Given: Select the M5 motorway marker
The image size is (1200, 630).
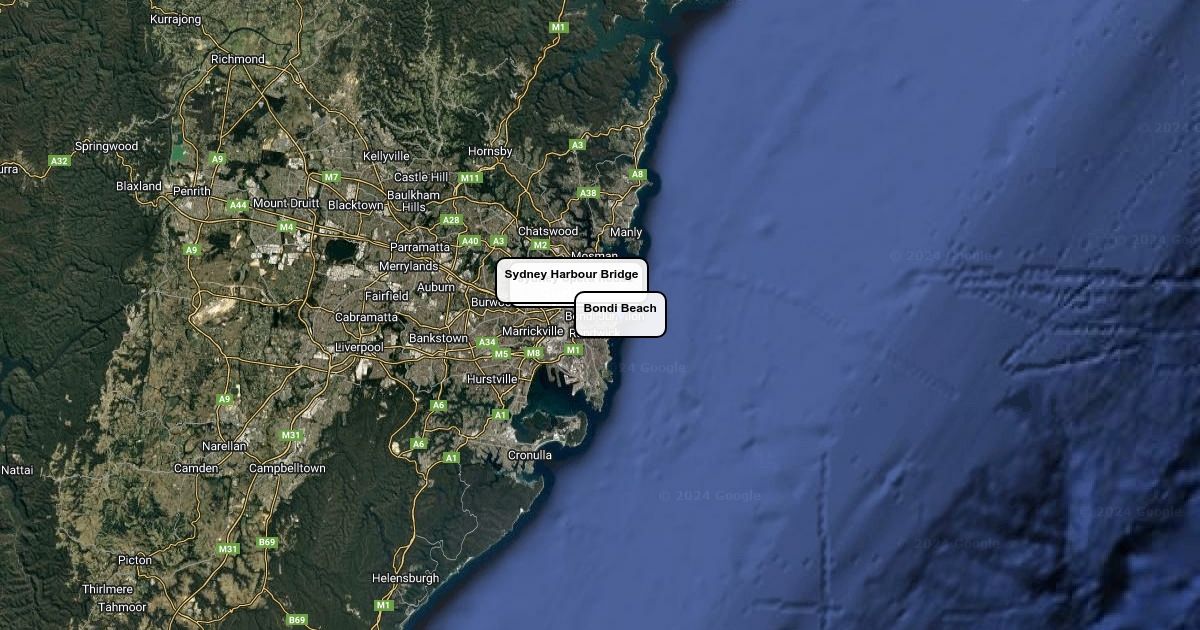Looking at the screenshot, I should click(501, 354).
